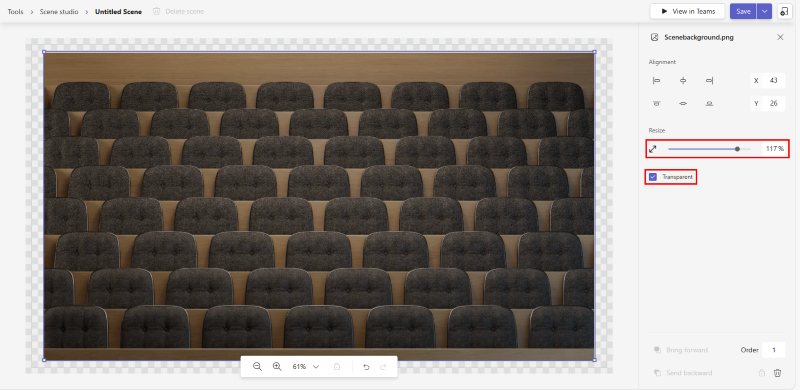Click the bottom-left selection handle of the image
800x390 pixels.
[44, 360]
